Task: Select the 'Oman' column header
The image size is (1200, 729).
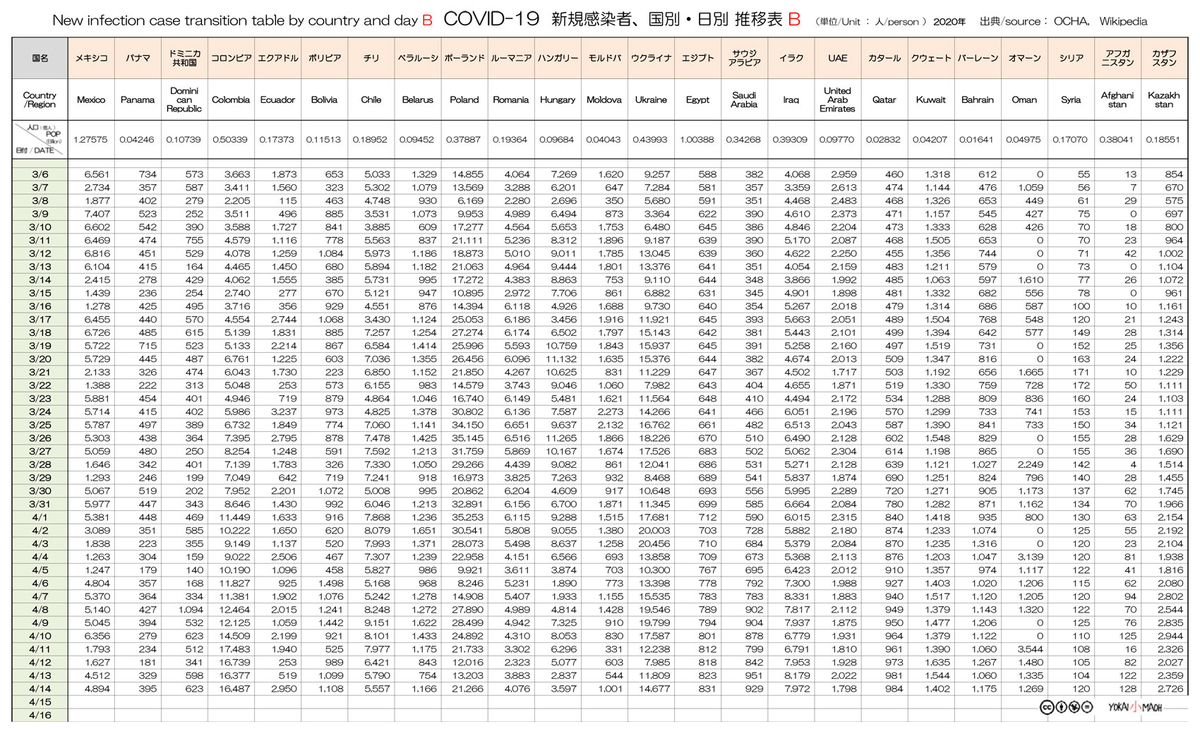Action: pos(1024,100)
